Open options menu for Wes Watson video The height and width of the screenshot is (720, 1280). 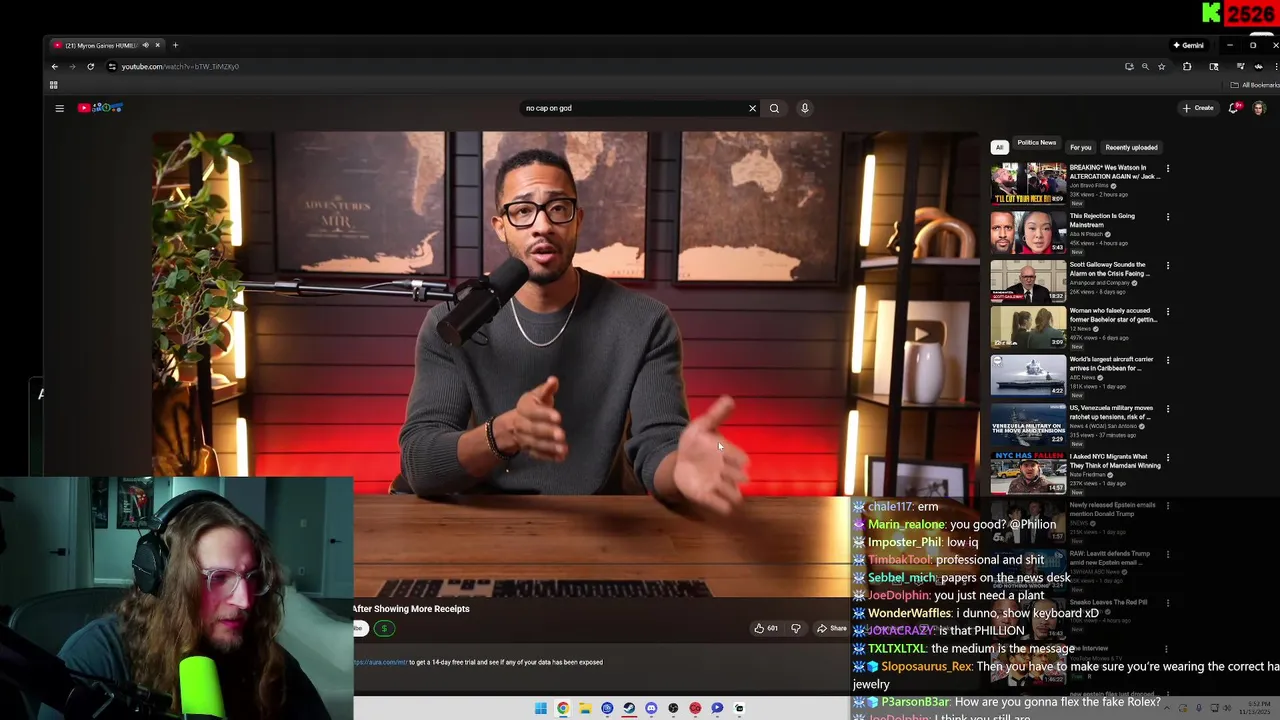[x=1167, y=168]
